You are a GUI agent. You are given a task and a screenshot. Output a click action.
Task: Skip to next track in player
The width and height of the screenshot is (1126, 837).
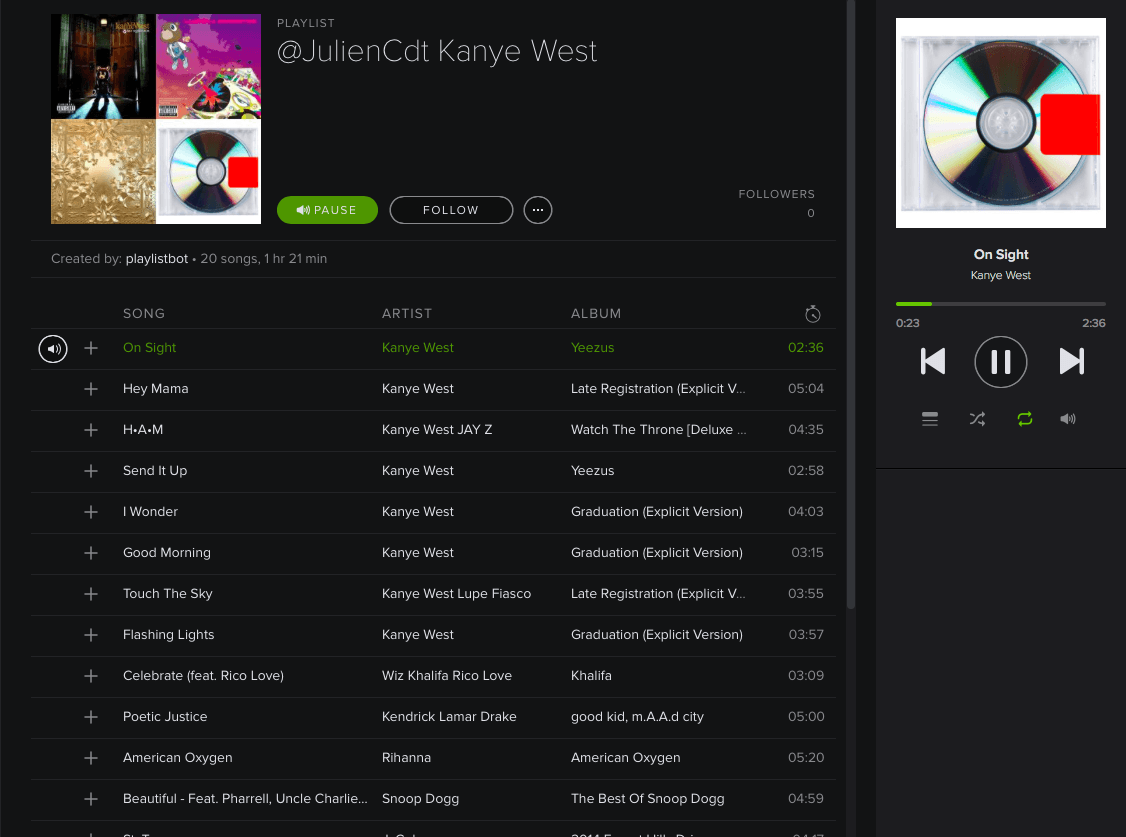tap(1071, 361)
